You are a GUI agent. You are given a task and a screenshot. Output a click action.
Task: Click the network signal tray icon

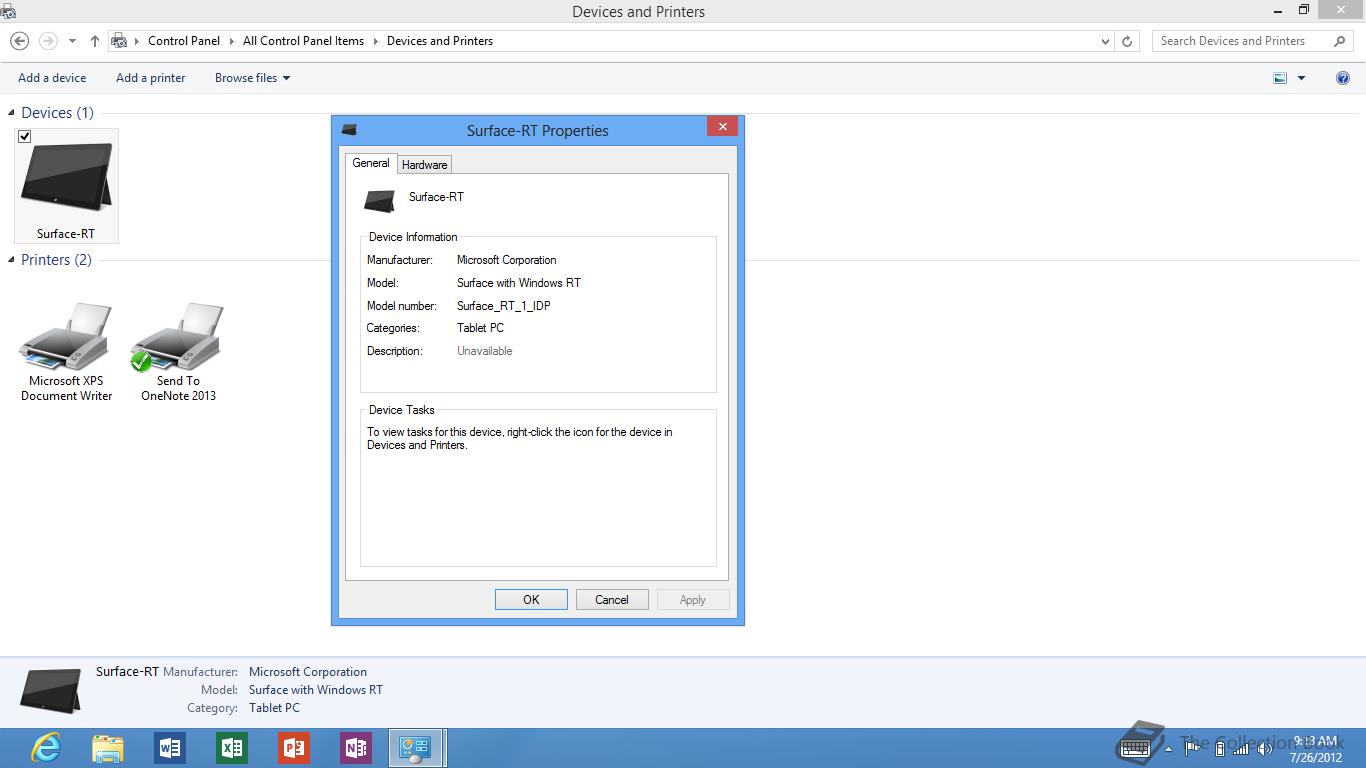click(x=1241, y=748)
